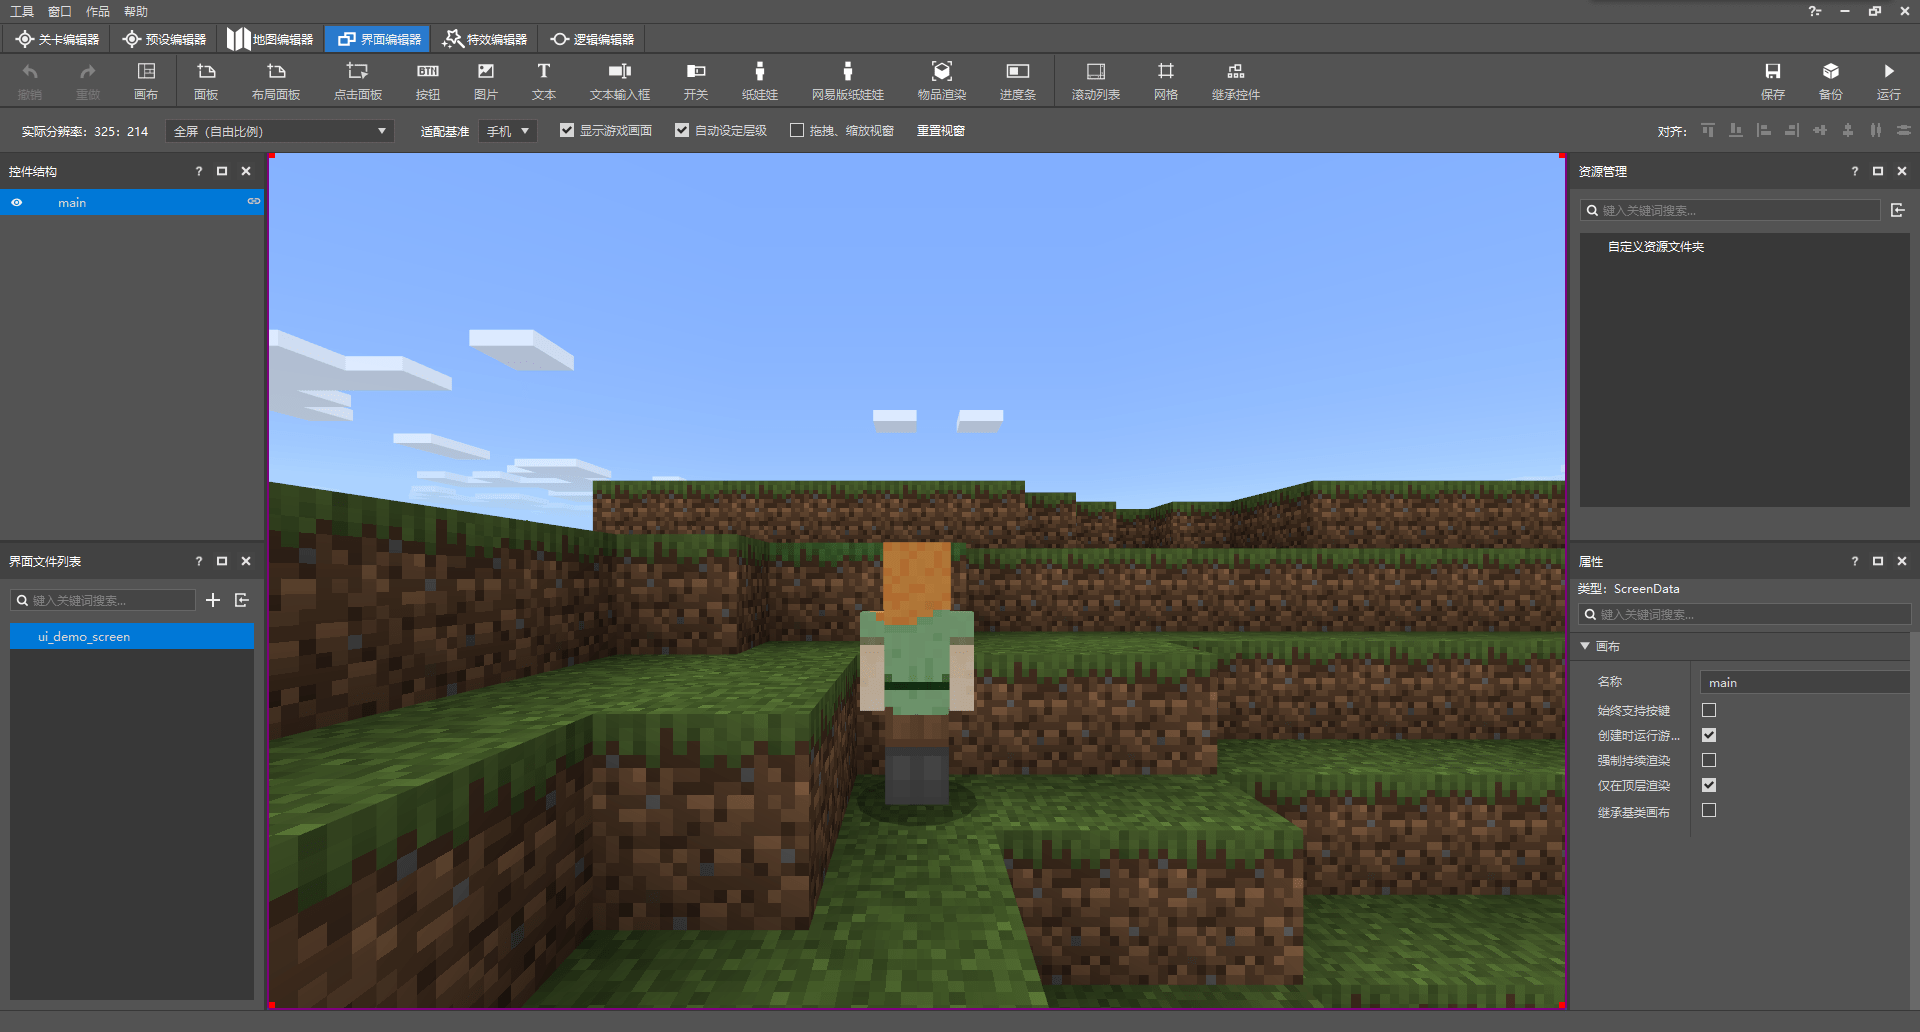Insert a 物品渲染 item render control
Screen dimensions: 1920x1032
click(x=942, y=80)
